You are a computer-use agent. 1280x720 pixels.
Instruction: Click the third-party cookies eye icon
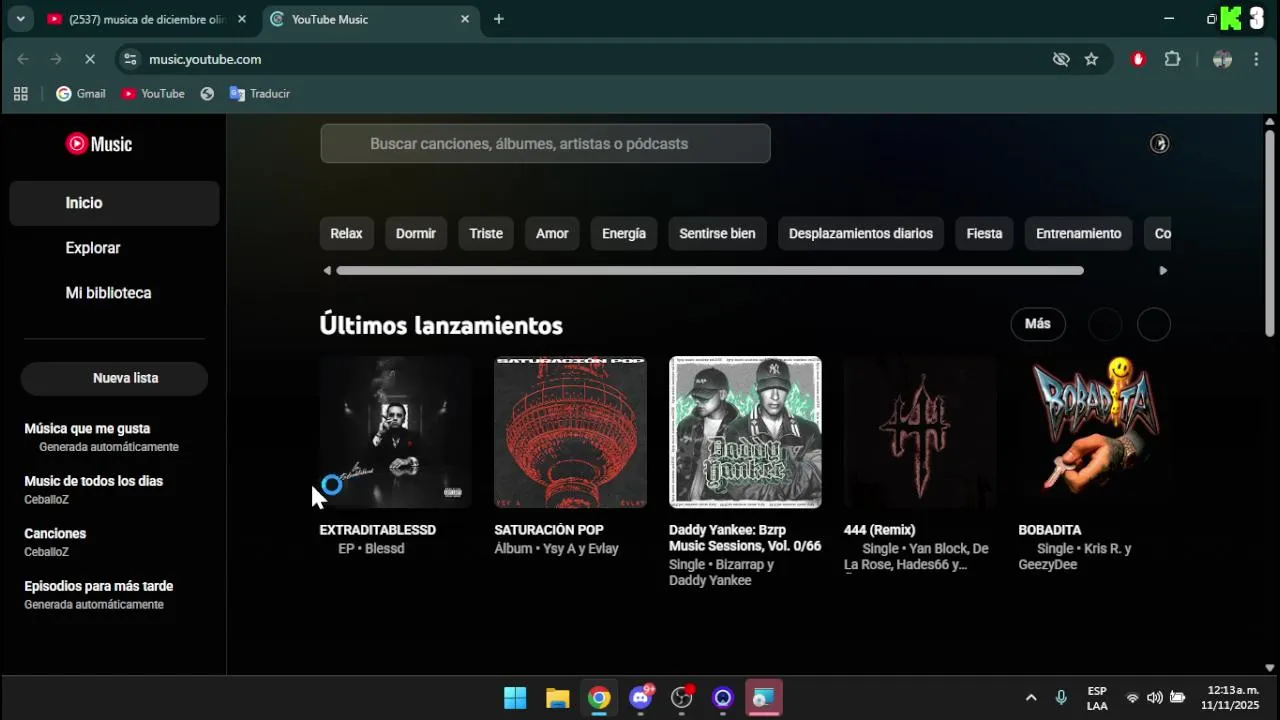click(1061, 59)
